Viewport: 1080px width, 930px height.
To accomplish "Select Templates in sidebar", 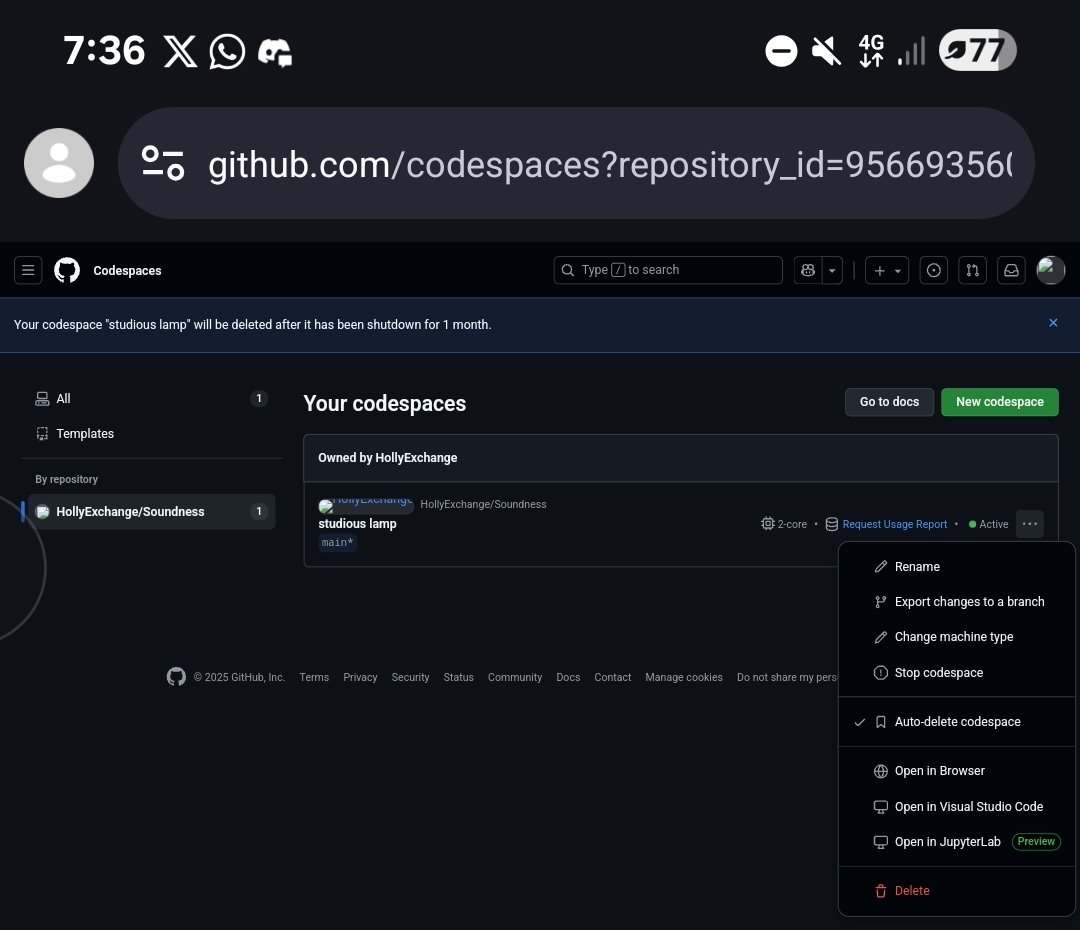I will [150, 433].
